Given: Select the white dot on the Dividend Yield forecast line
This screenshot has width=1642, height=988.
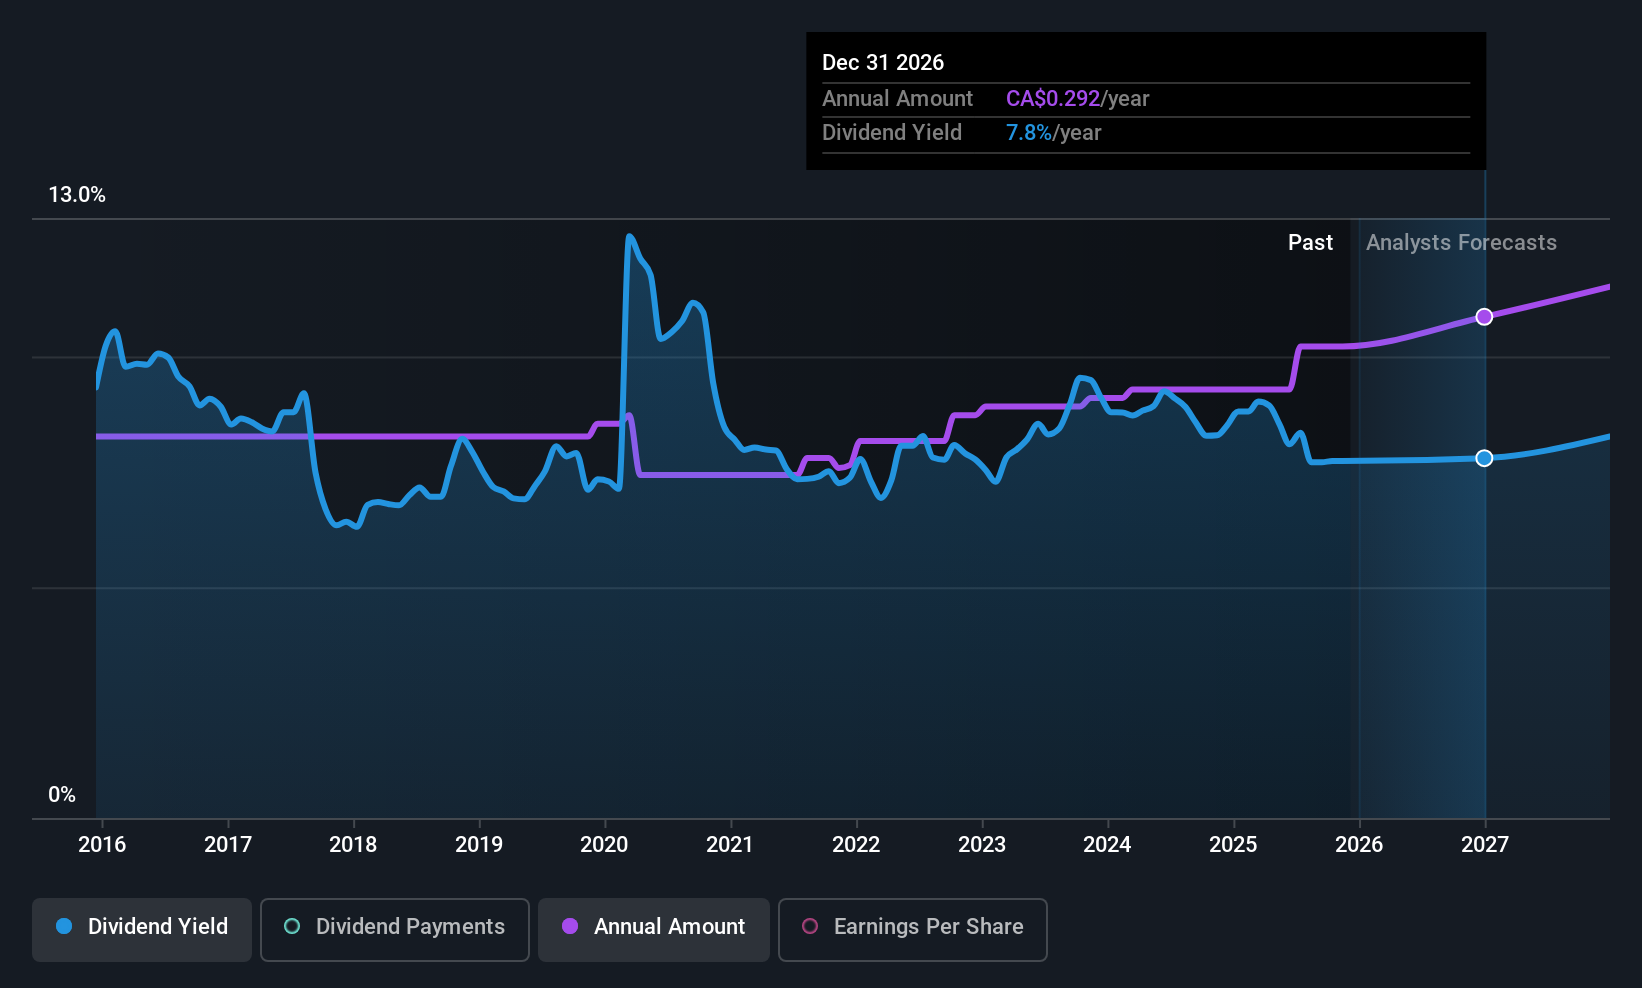Looking at the screenshot, I should [1484, 458].
